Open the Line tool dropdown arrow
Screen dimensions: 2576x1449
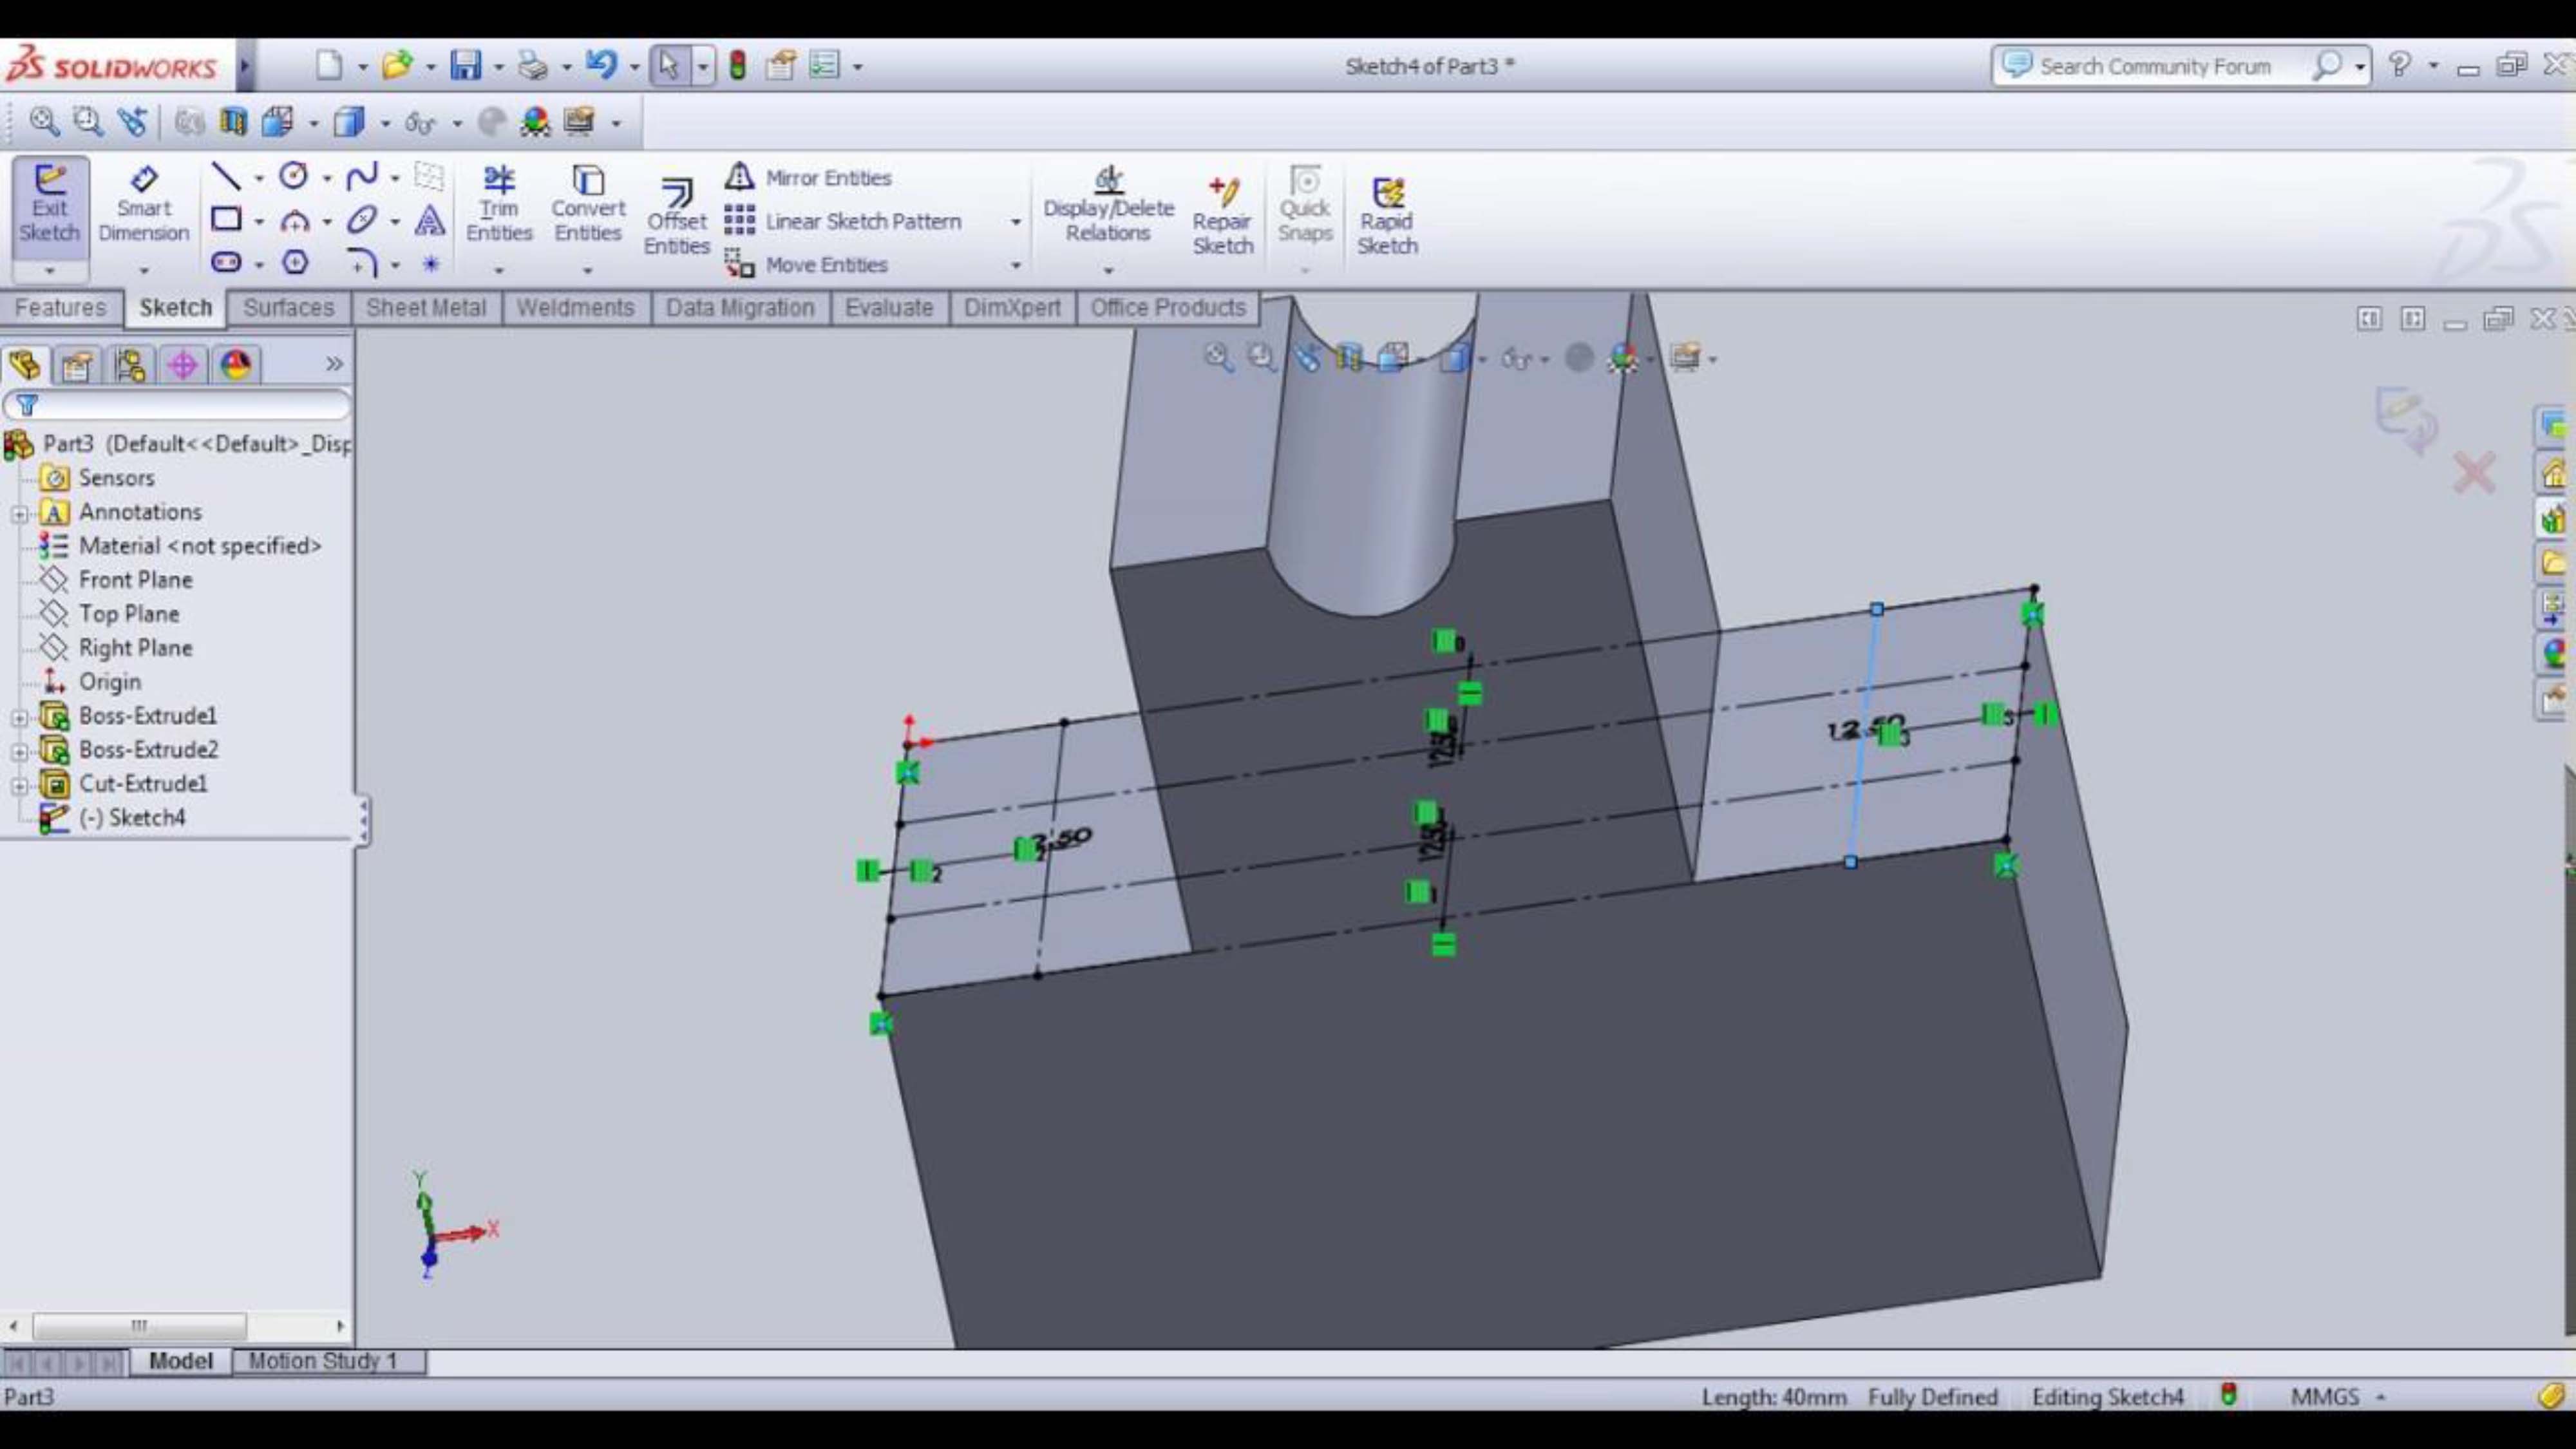tap(259, 178)
